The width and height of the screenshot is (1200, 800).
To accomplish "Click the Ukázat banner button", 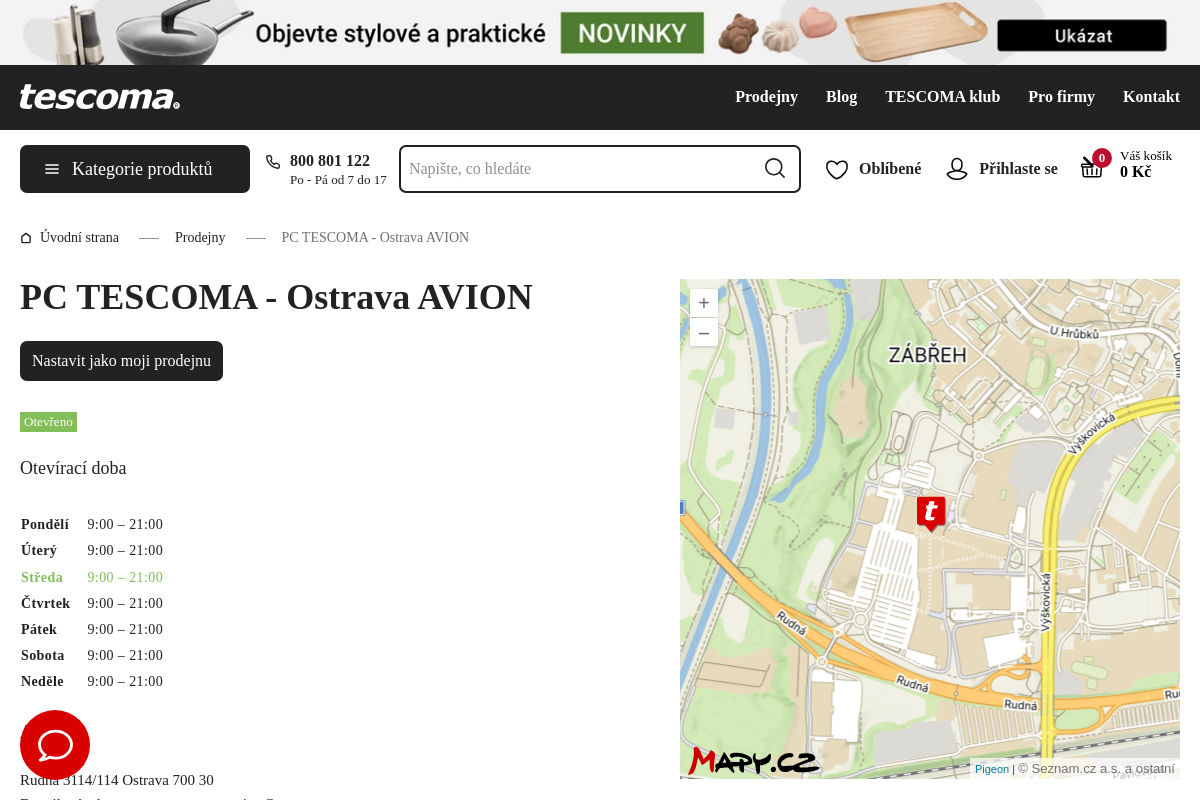I will point(1082,36).
